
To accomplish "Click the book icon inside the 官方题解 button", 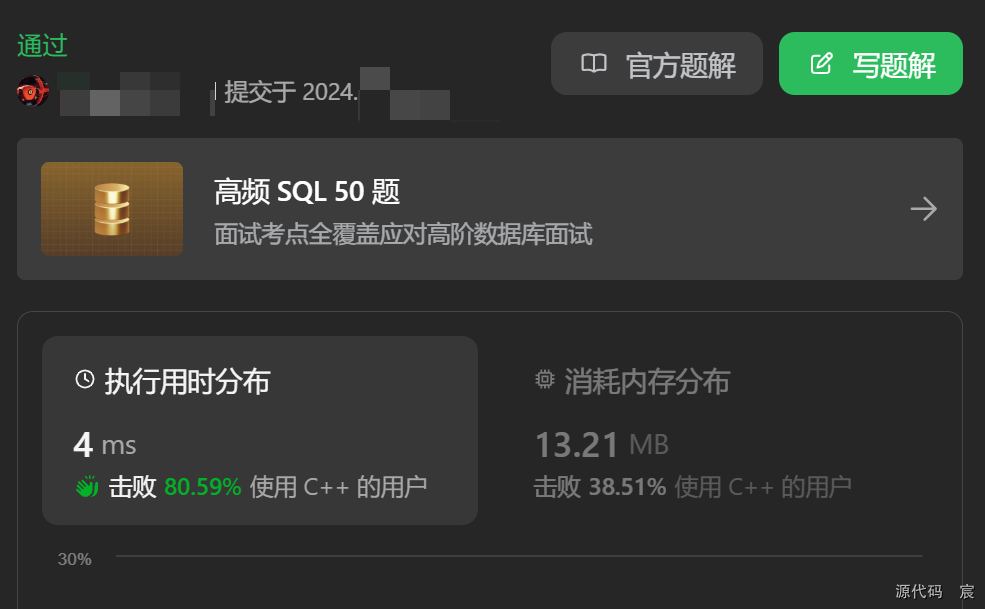I will coord(594,63).
